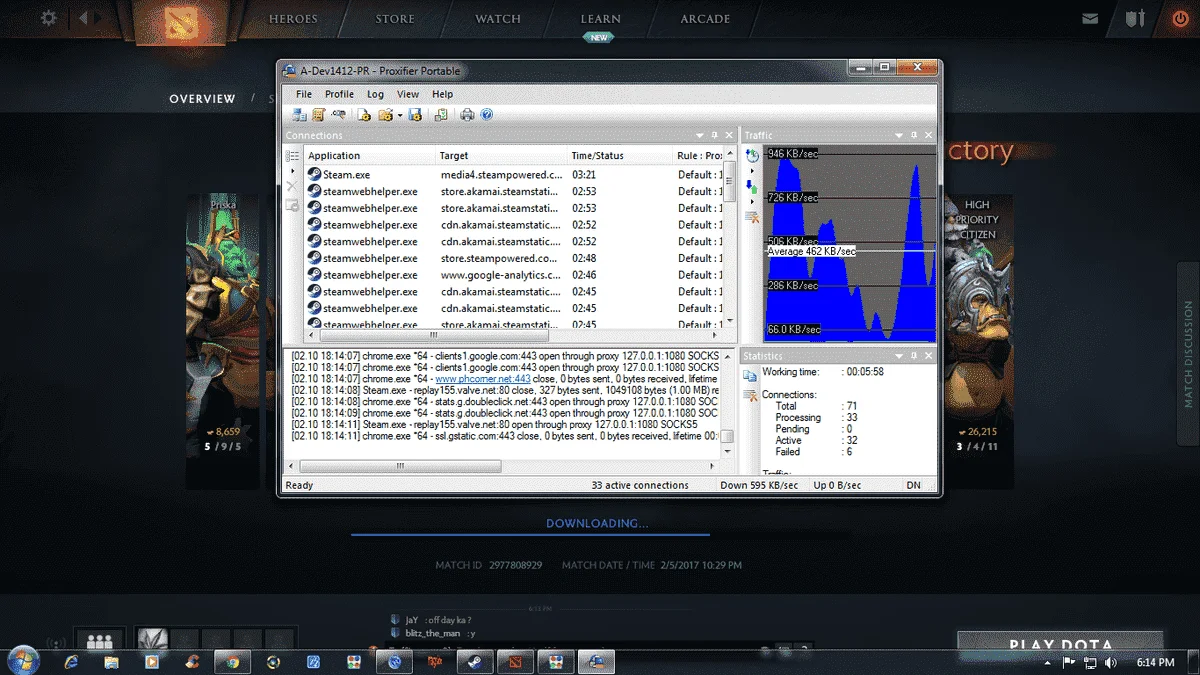1200x675 pixels.
Task: Open the HEROES tab in Dota
Action: point(293,19)
